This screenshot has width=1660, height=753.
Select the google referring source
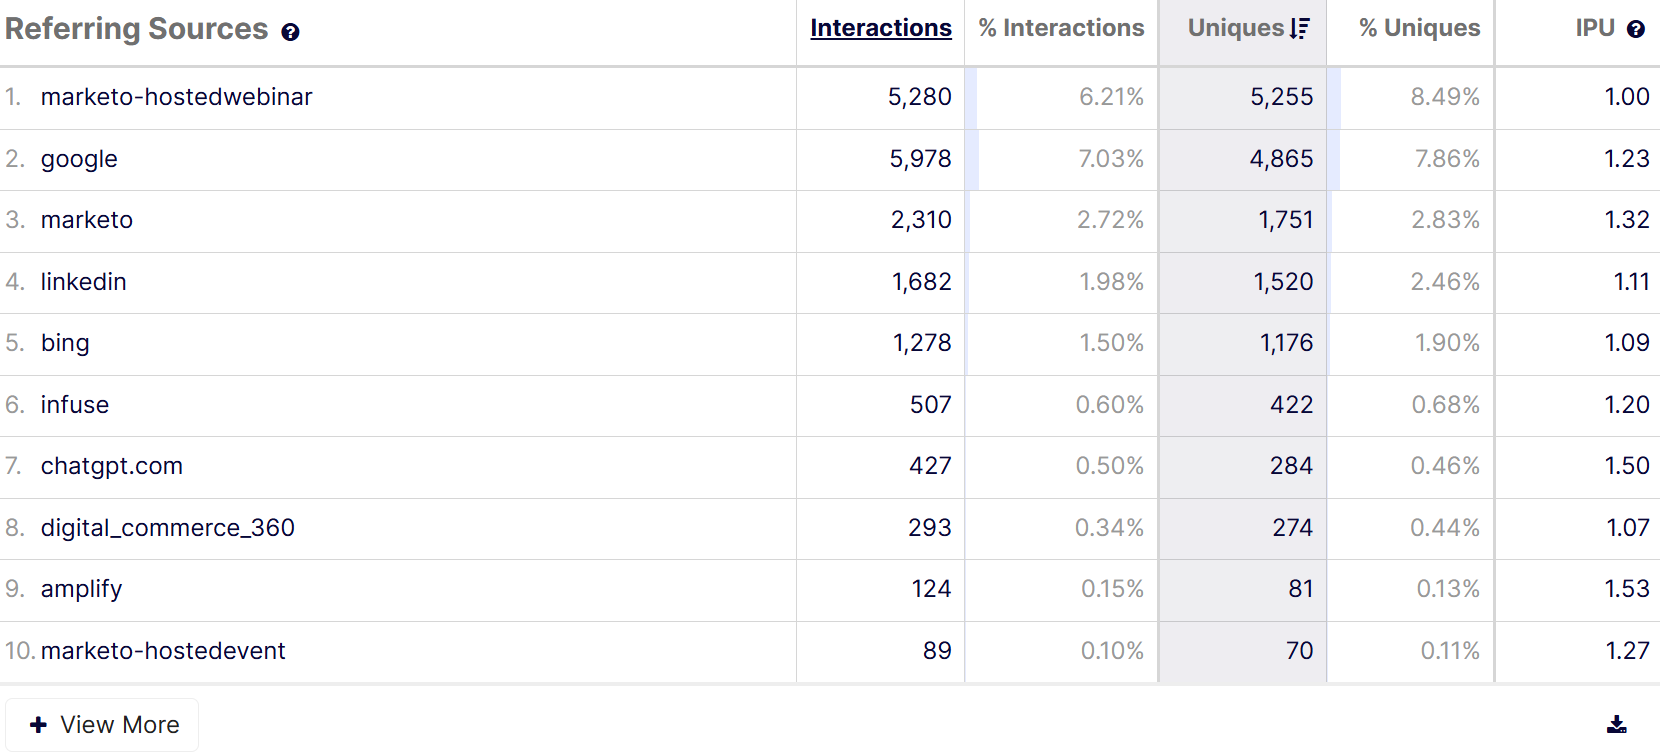tap(79, 159)
